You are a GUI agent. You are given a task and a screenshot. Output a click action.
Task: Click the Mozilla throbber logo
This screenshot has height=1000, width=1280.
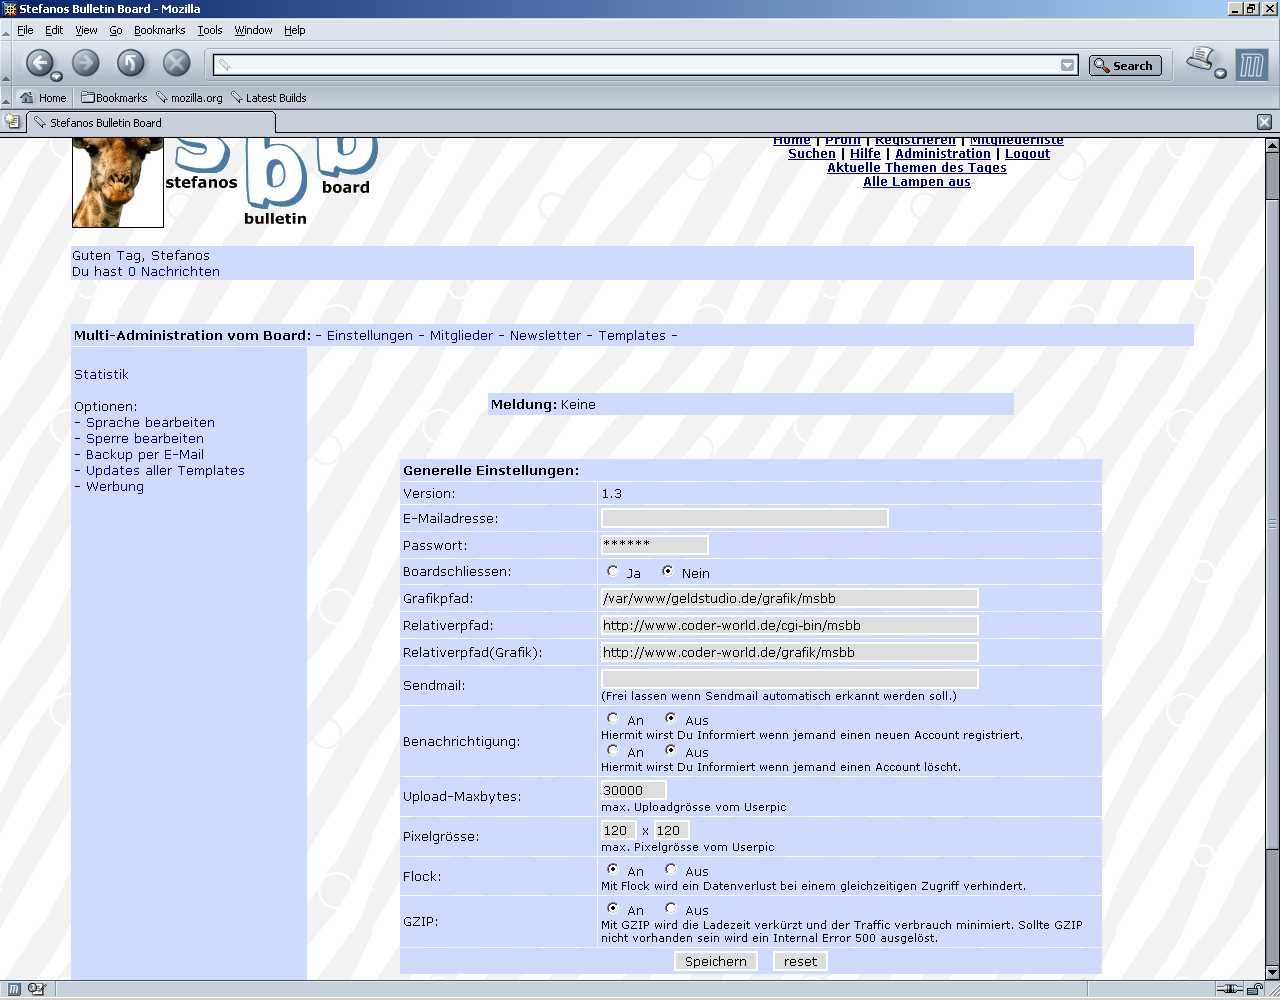click(x=1252, y=65)
